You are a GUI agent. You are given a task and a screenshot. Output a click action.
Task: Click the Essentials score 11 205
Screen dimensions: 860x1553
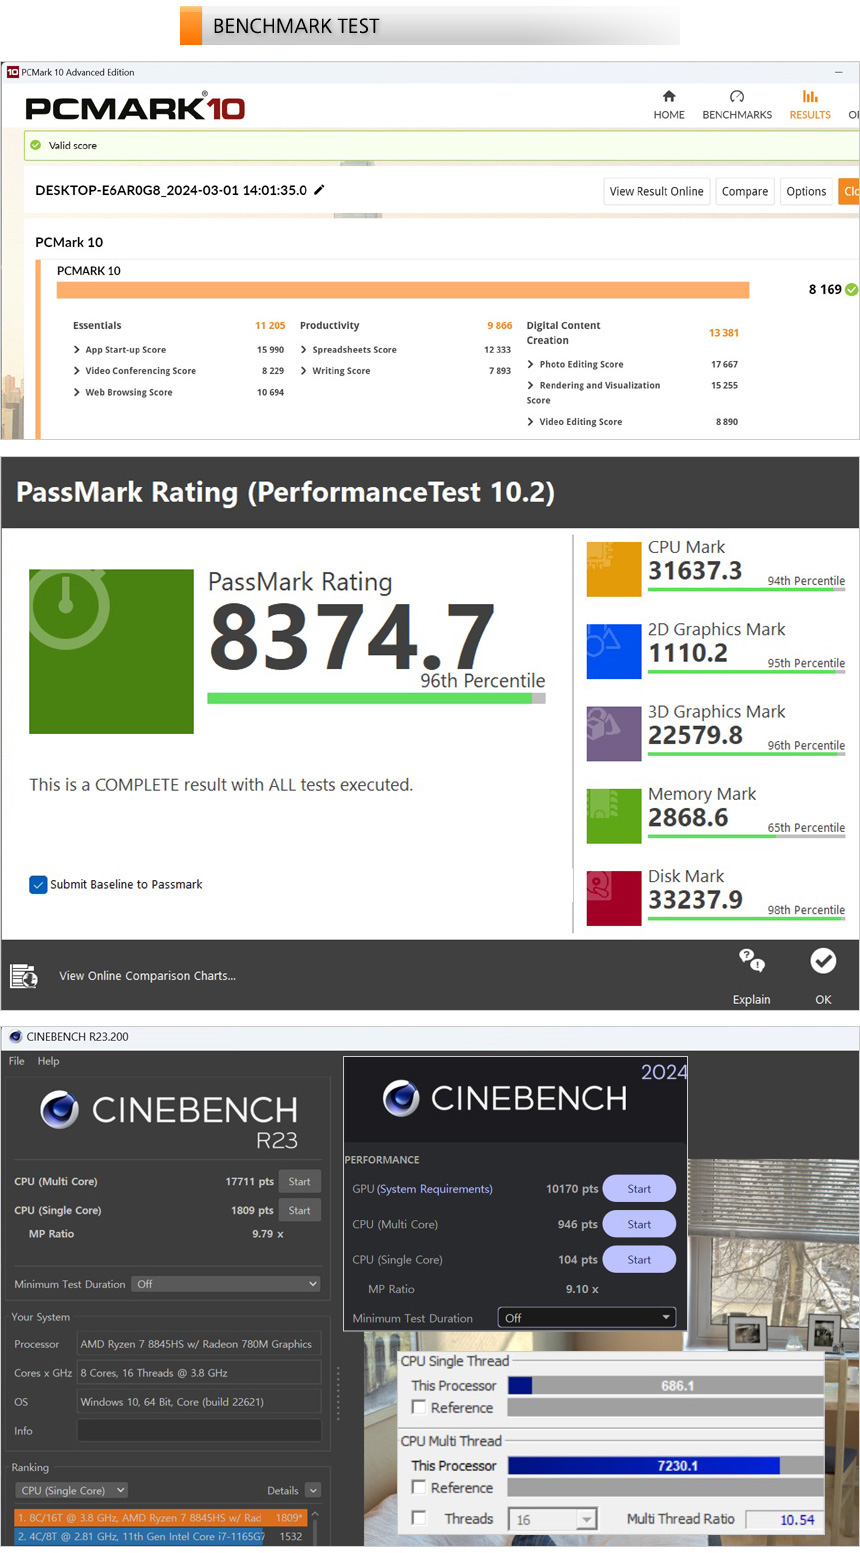pyautogui.click(x=270, y=326)
